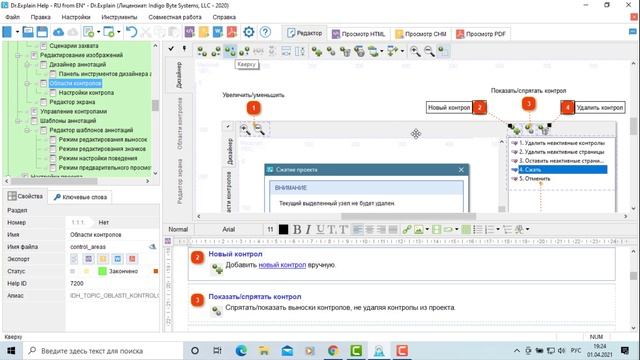Viewport: 640px width, 360px height.
Task: Set the green 'Закончено' status swatch
Action: tap(102, 271)
